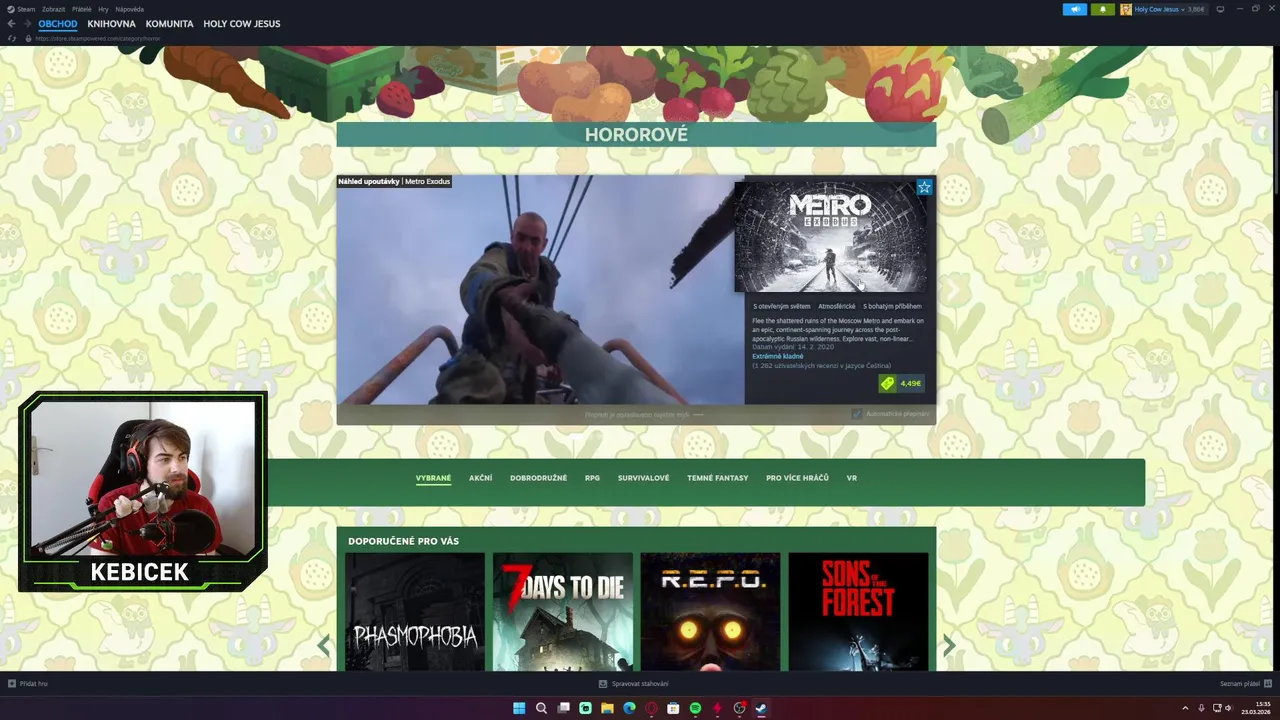Open the 7 Days to Die capsule

pyautogui.click(x=563, y=611)
